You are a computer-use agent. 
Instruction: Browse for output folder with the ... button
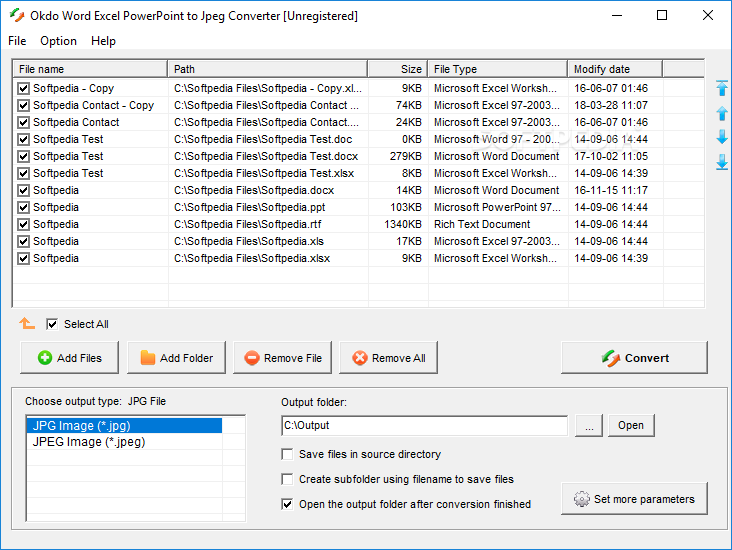(x=589, y=425)
